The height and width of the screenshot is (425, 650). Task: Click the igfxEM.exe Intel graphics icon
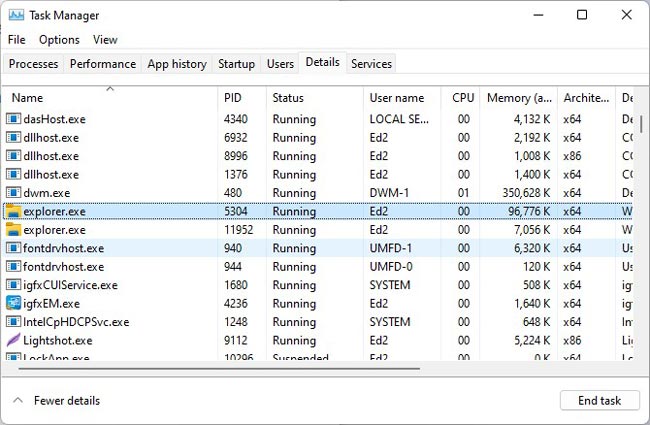pos(13,303)
